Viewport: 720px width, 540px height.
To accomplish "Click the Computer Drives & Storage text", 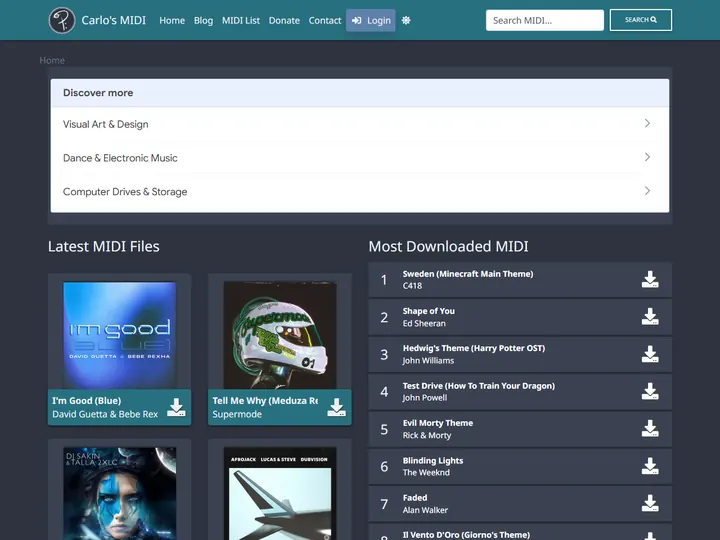I will pyautogui.click(x=125, y=191).
